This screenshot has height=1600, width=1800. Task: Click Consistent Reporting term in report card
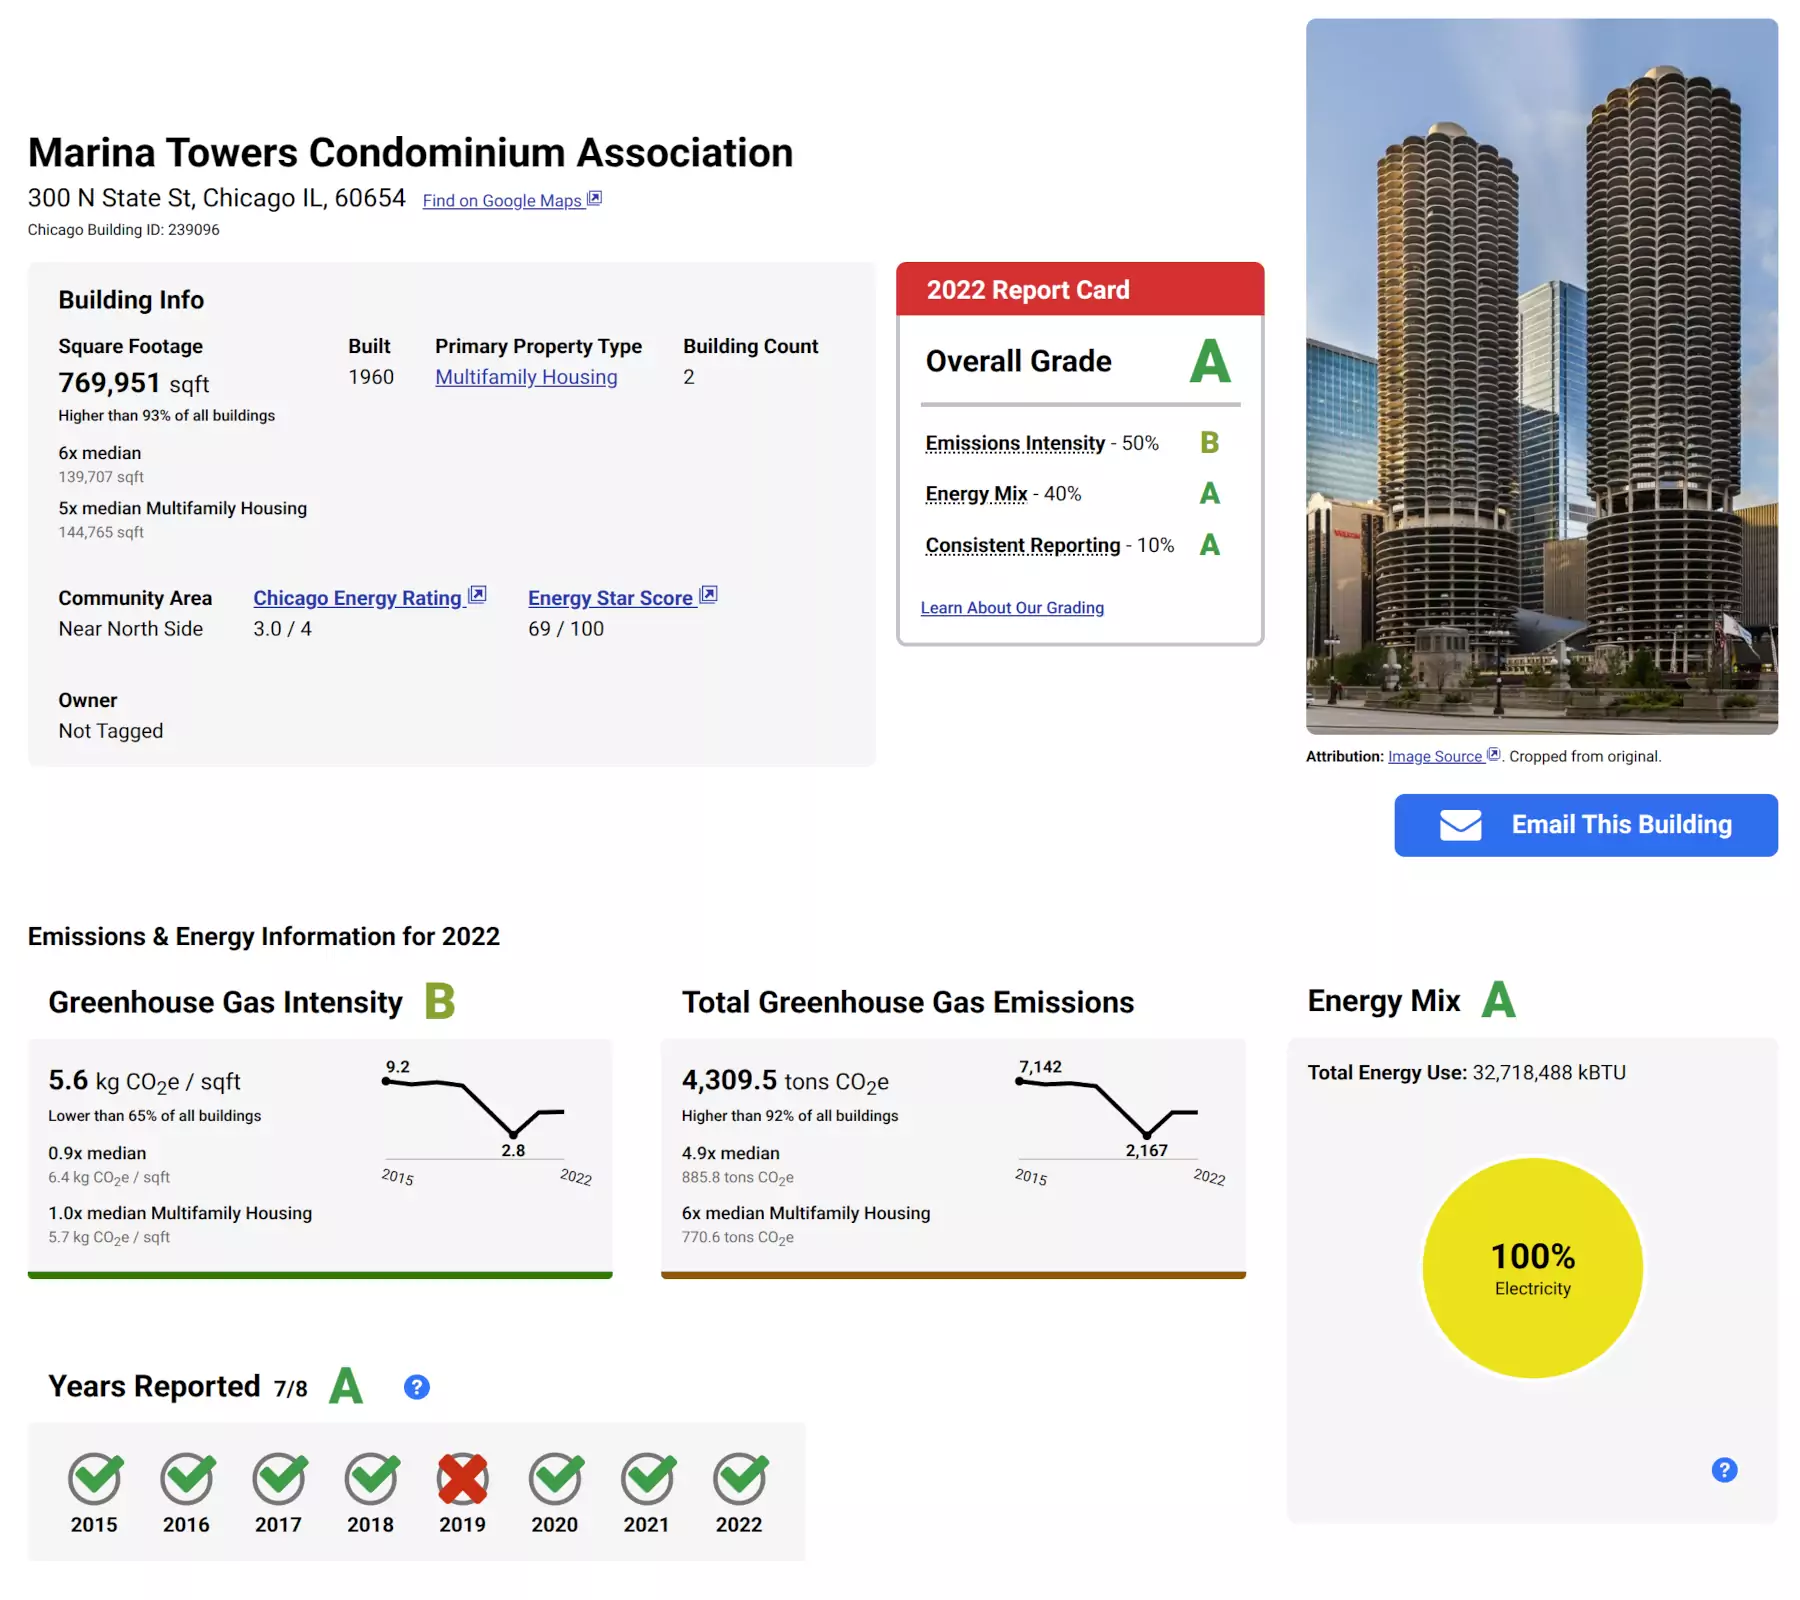[x=1022, y=545]
